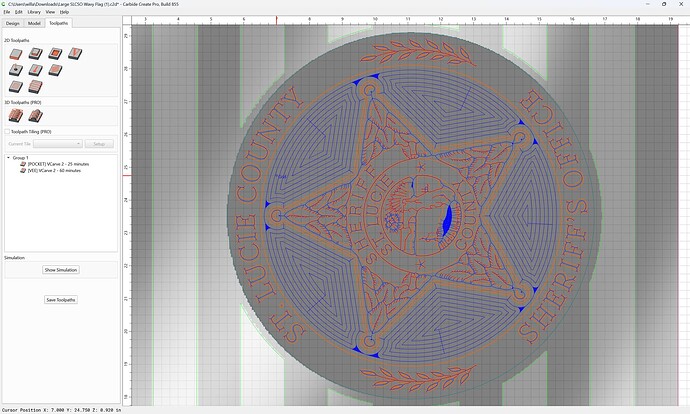The image size is (690, 414).
Task: Collapse the Group 1 tree arrow
Action: click(x=8, y=158)
